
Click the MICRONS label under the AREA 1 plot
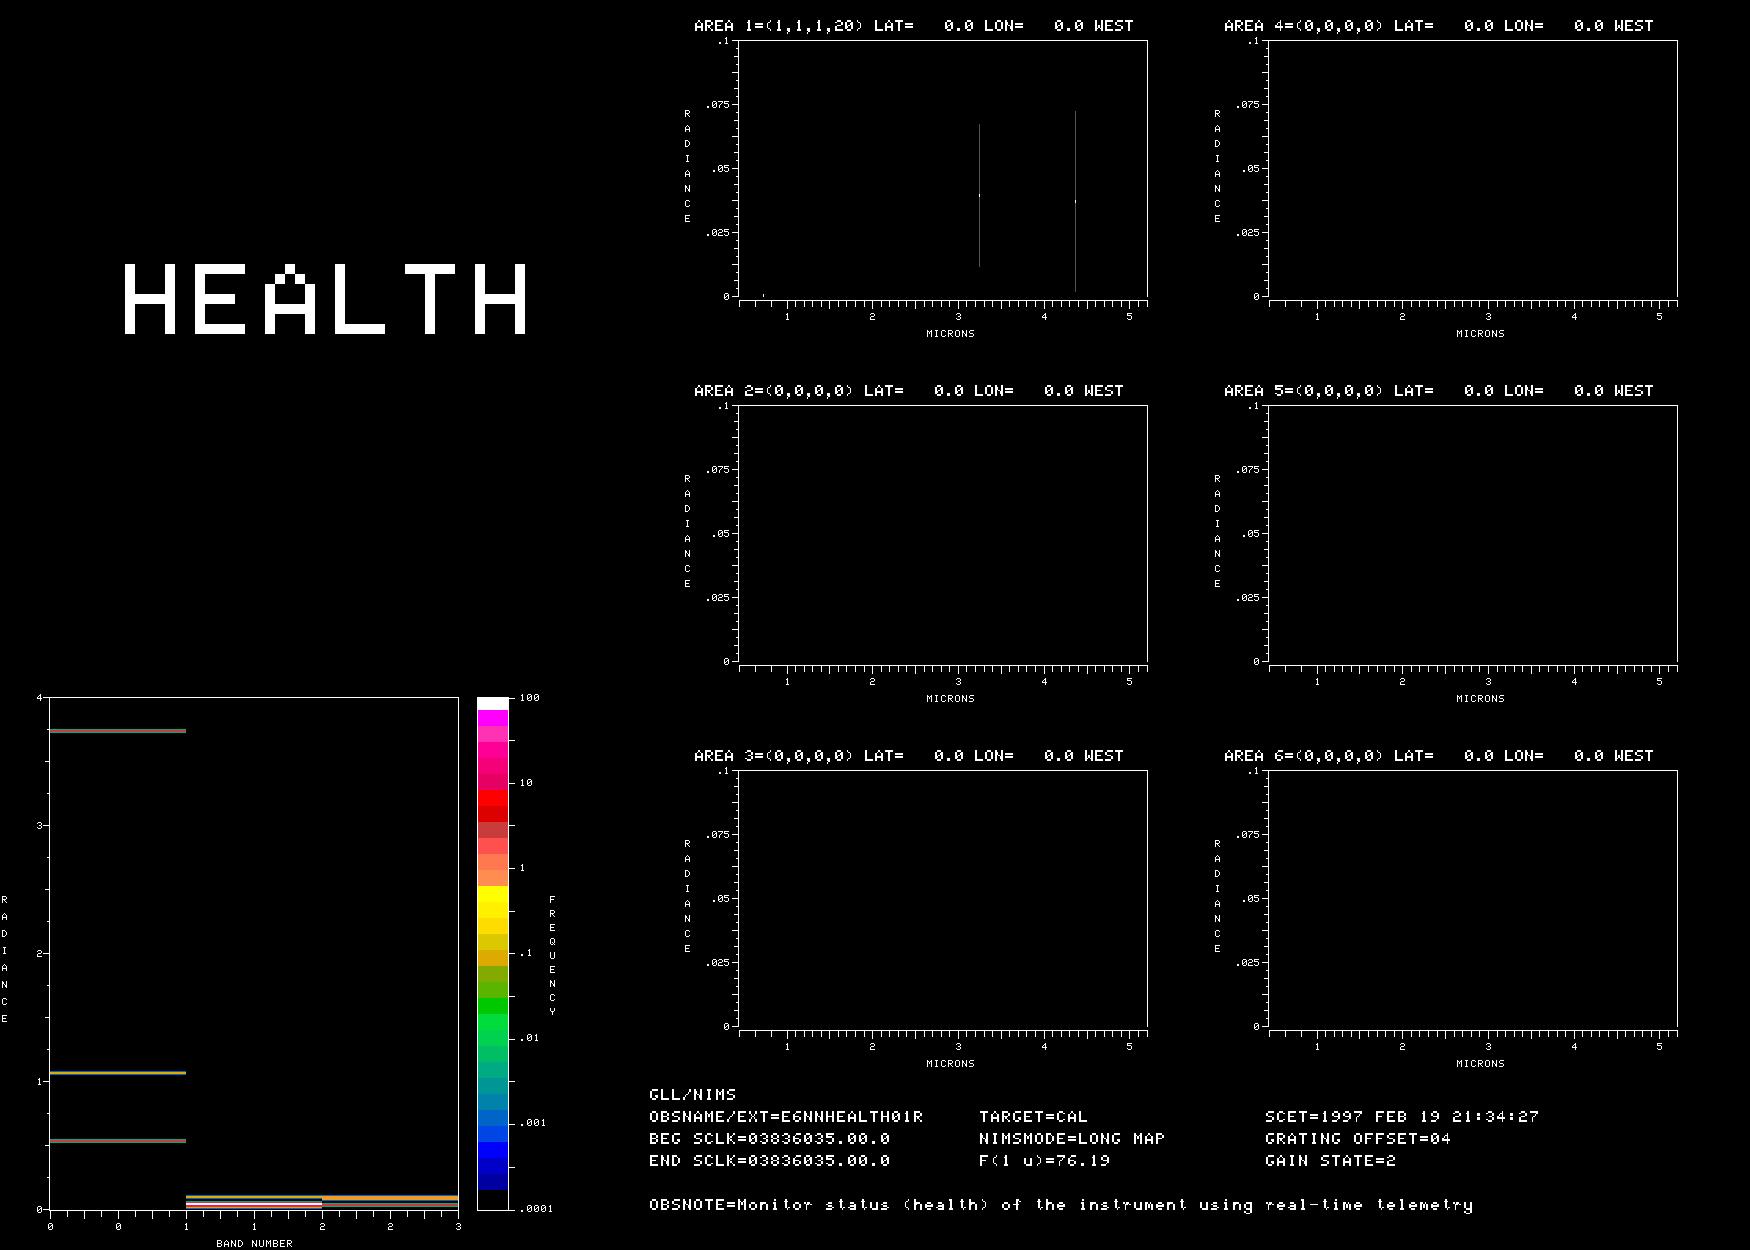[950, 334]
